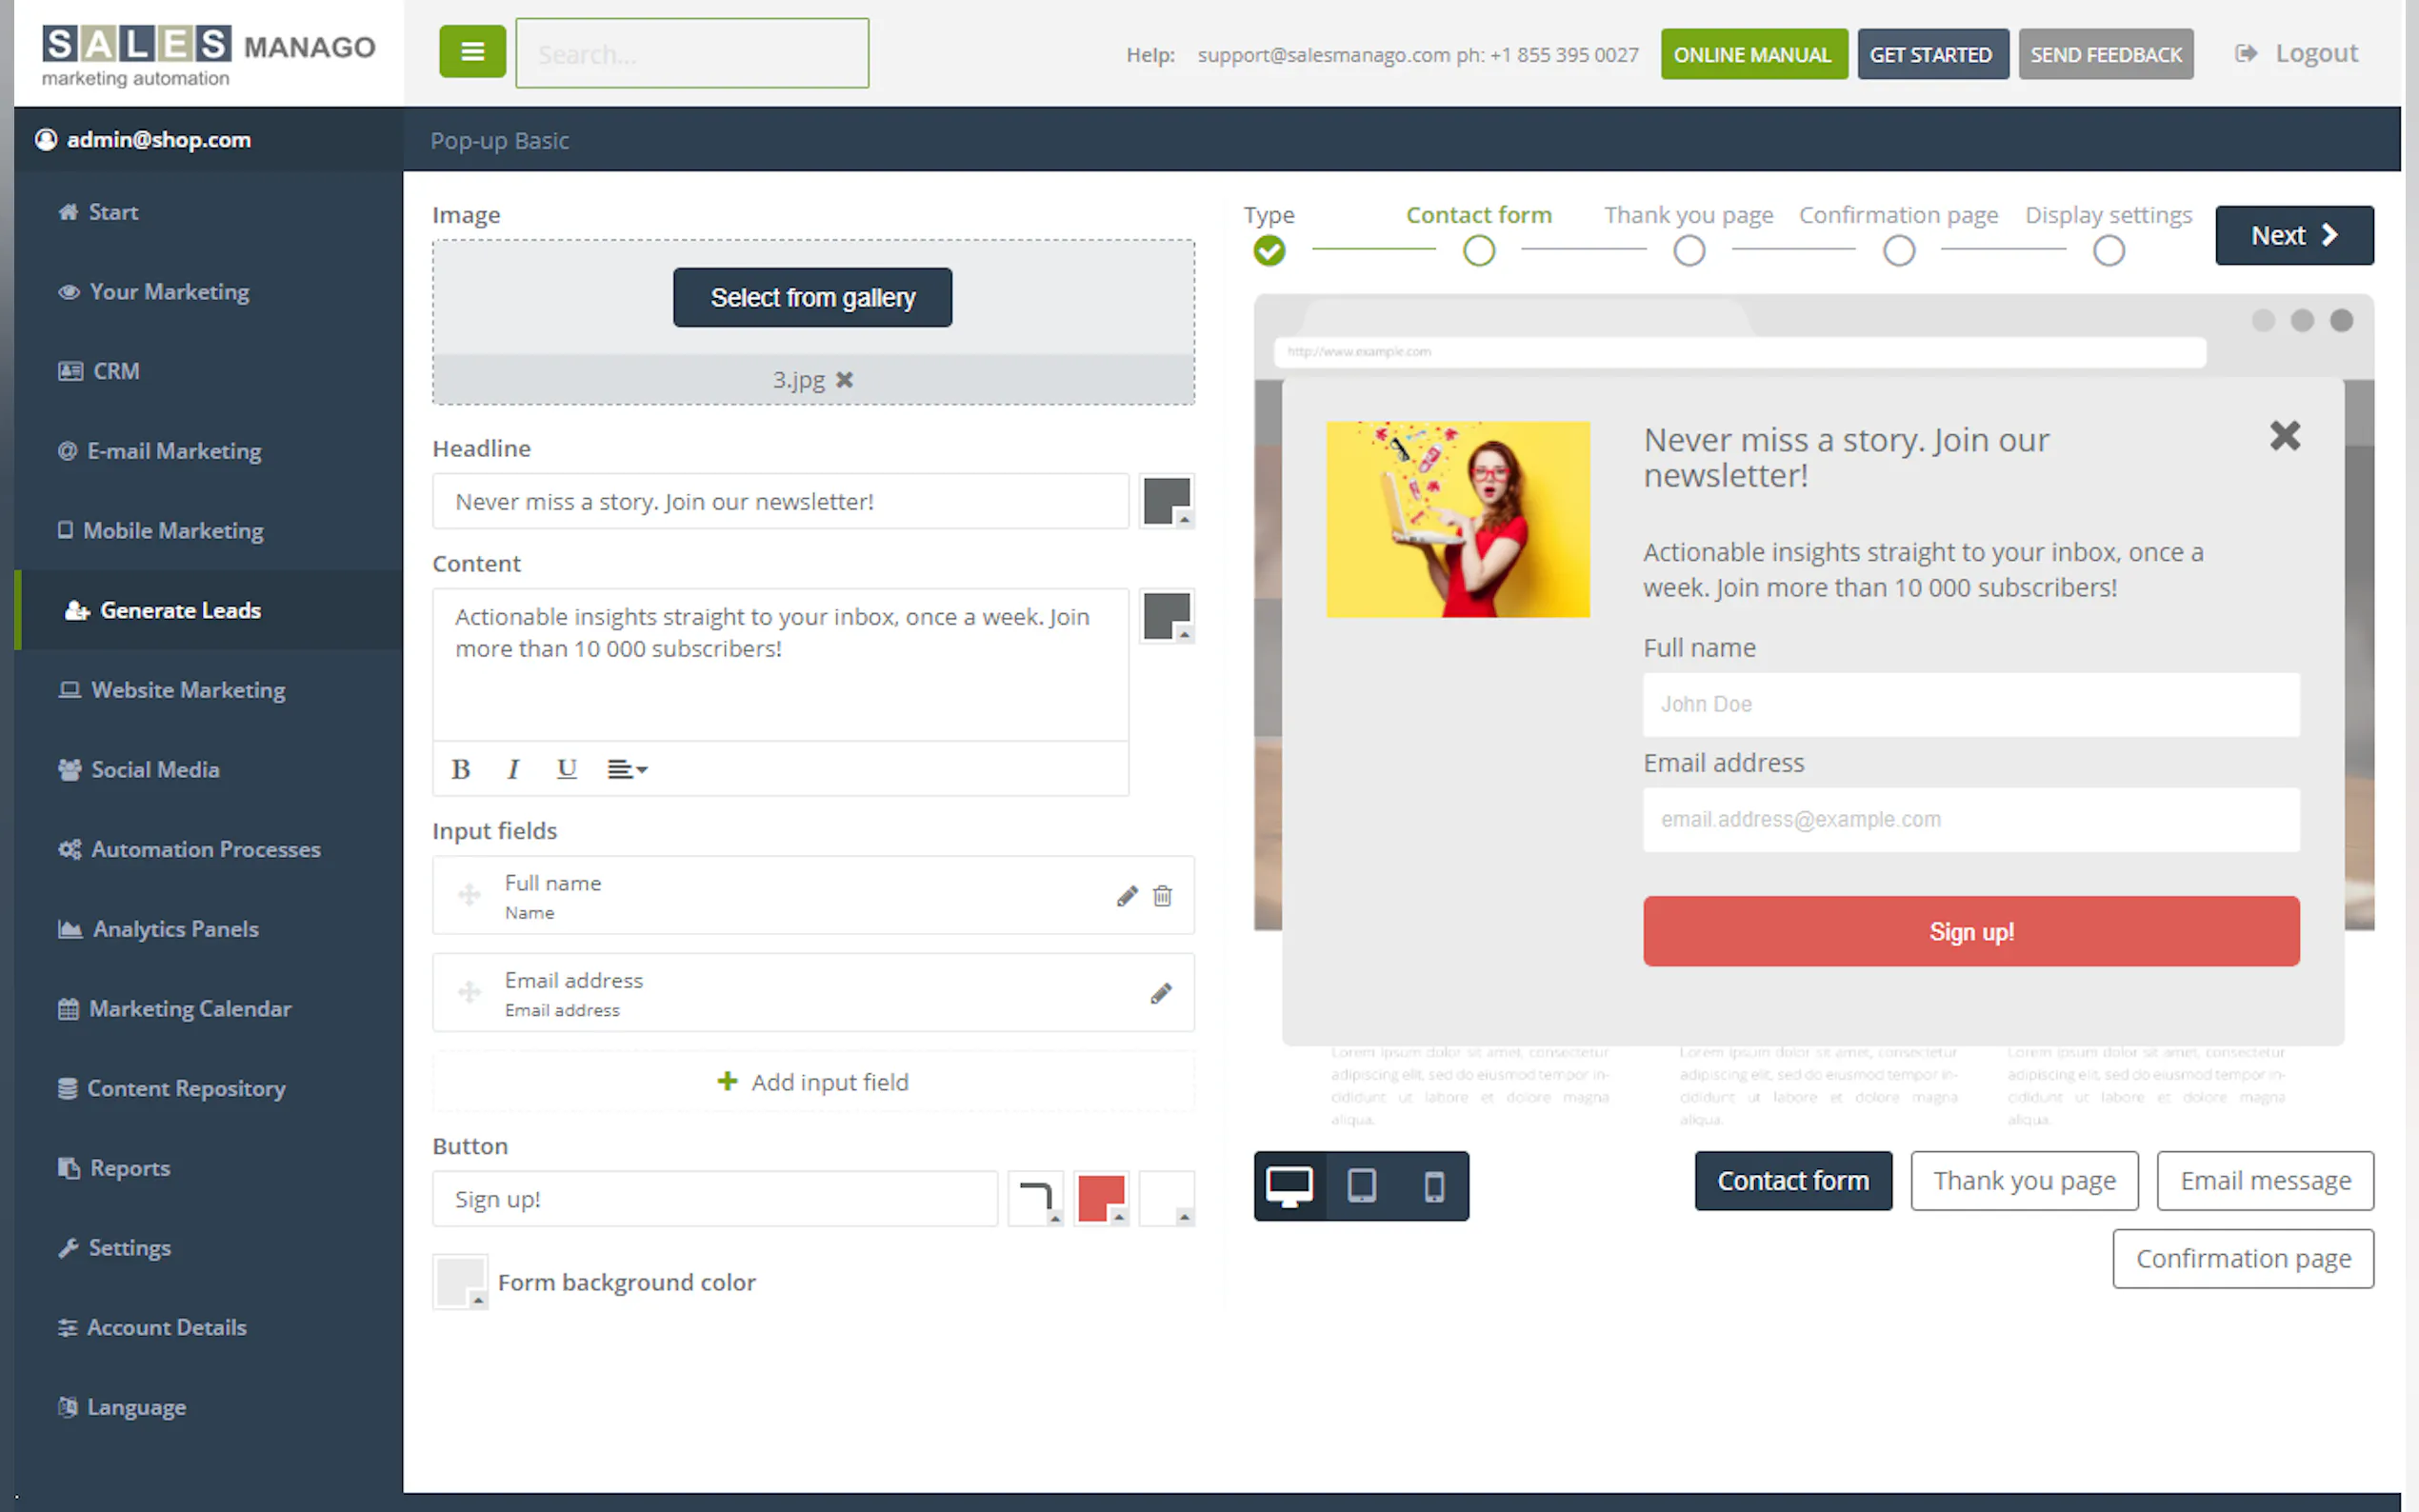Edit the Email address input field

tap(1160, 993)
